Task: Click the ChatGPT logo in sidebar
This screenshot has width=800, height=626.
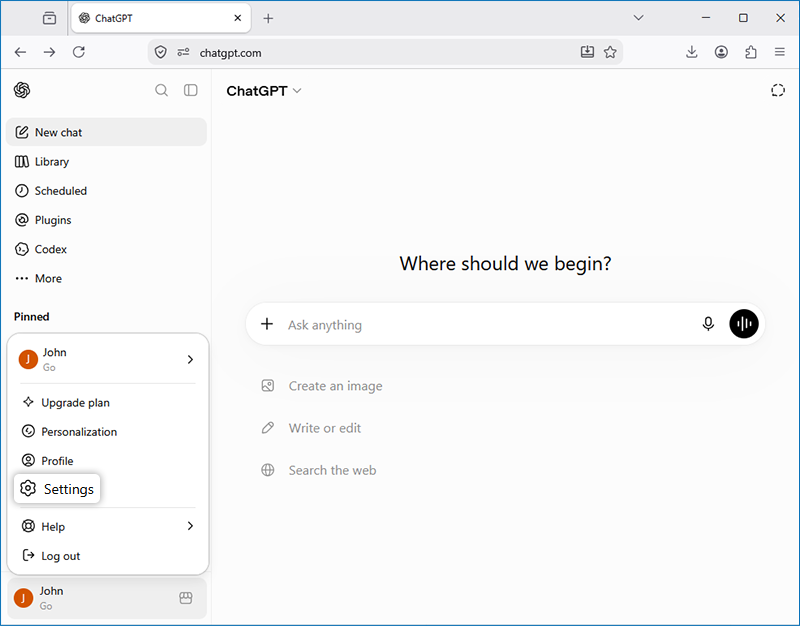Action: (x=22, y=90)
